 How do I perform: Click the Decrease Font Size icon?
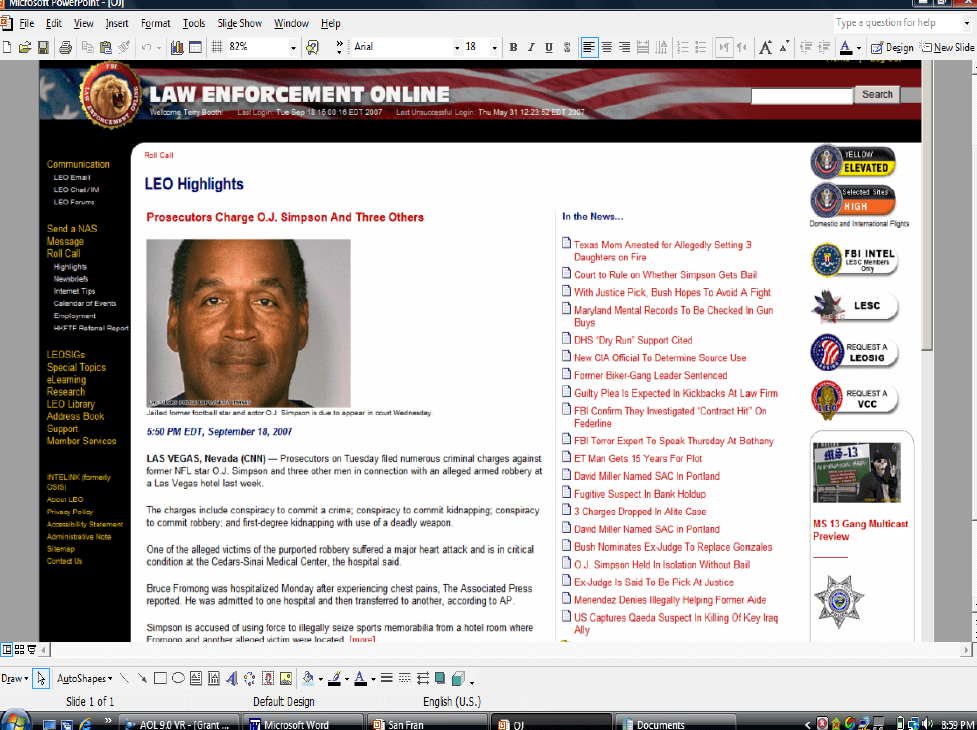point(784,45)
